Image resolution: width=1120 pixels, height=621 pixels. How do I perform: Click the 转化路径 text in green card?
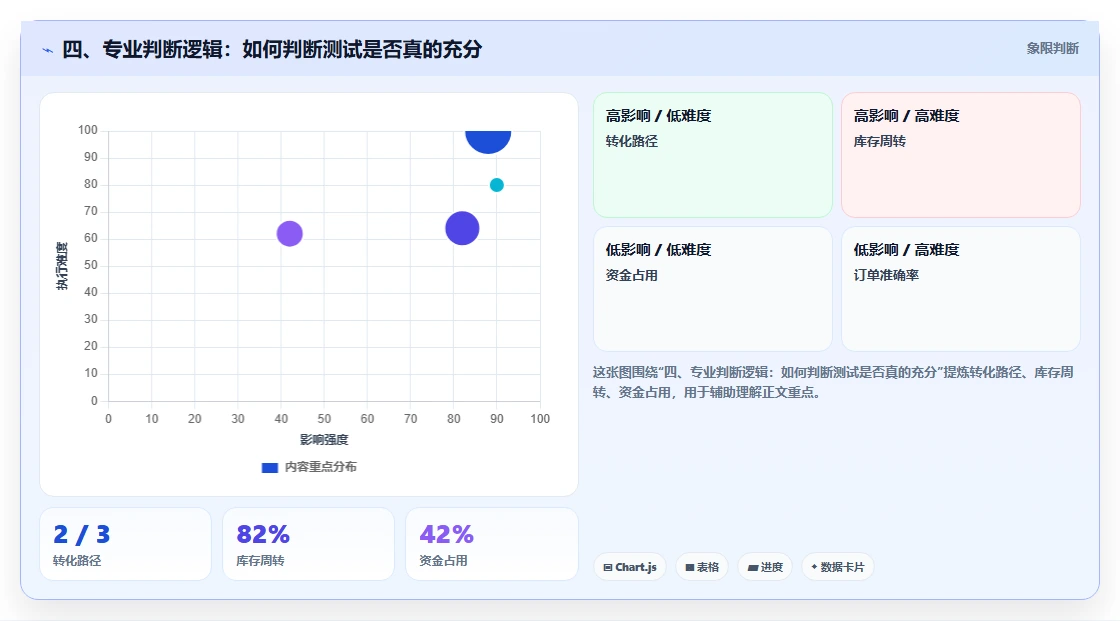point(631,141)
